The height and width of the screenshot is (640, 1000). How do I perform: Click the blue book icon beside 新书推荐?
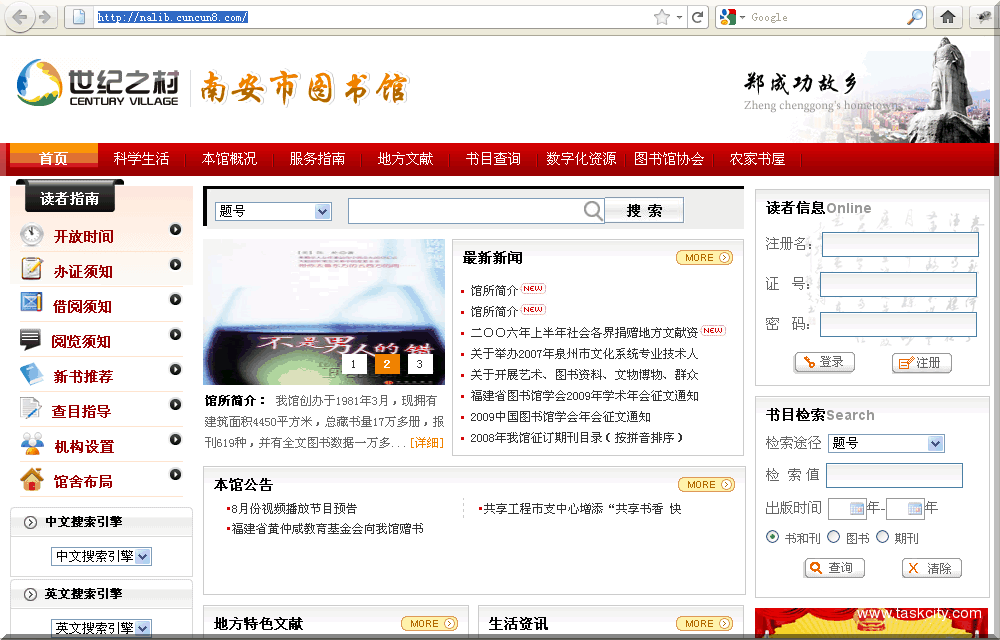[x=32, y=375]
